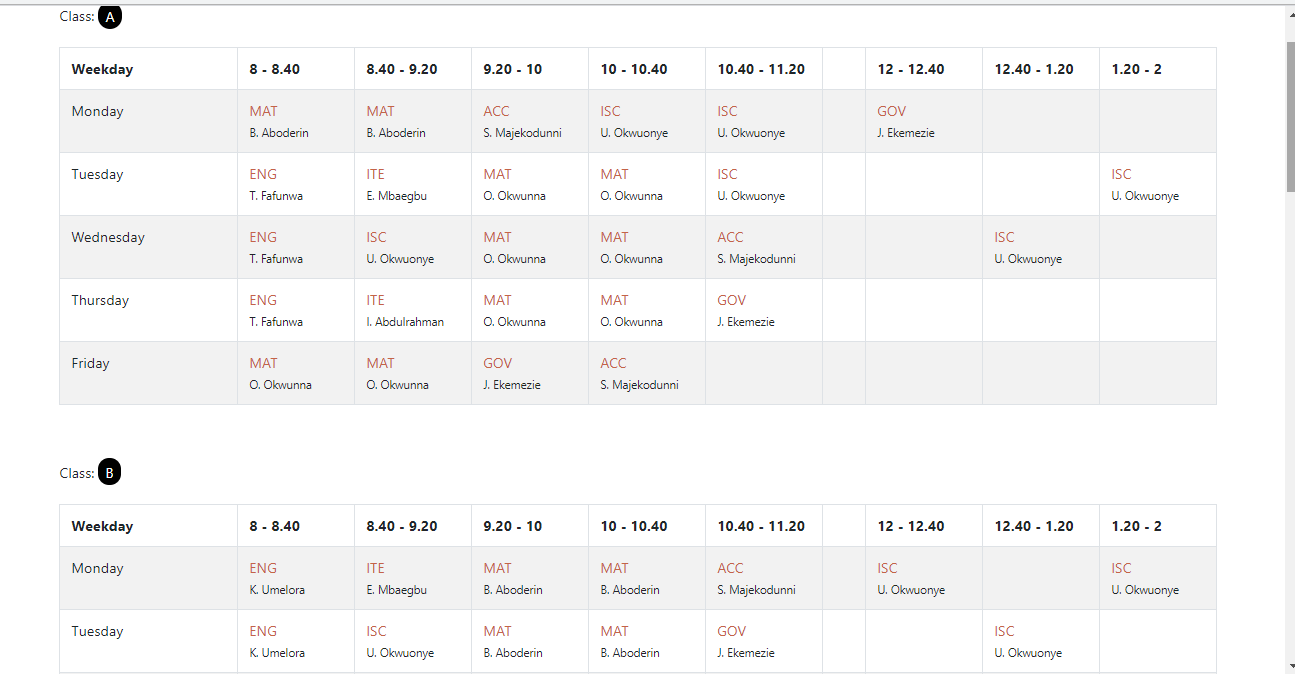Viewport: 1295px width, 674px height.
Task: Click Class B 12 - 12.40 header
Action: point(923,526)
